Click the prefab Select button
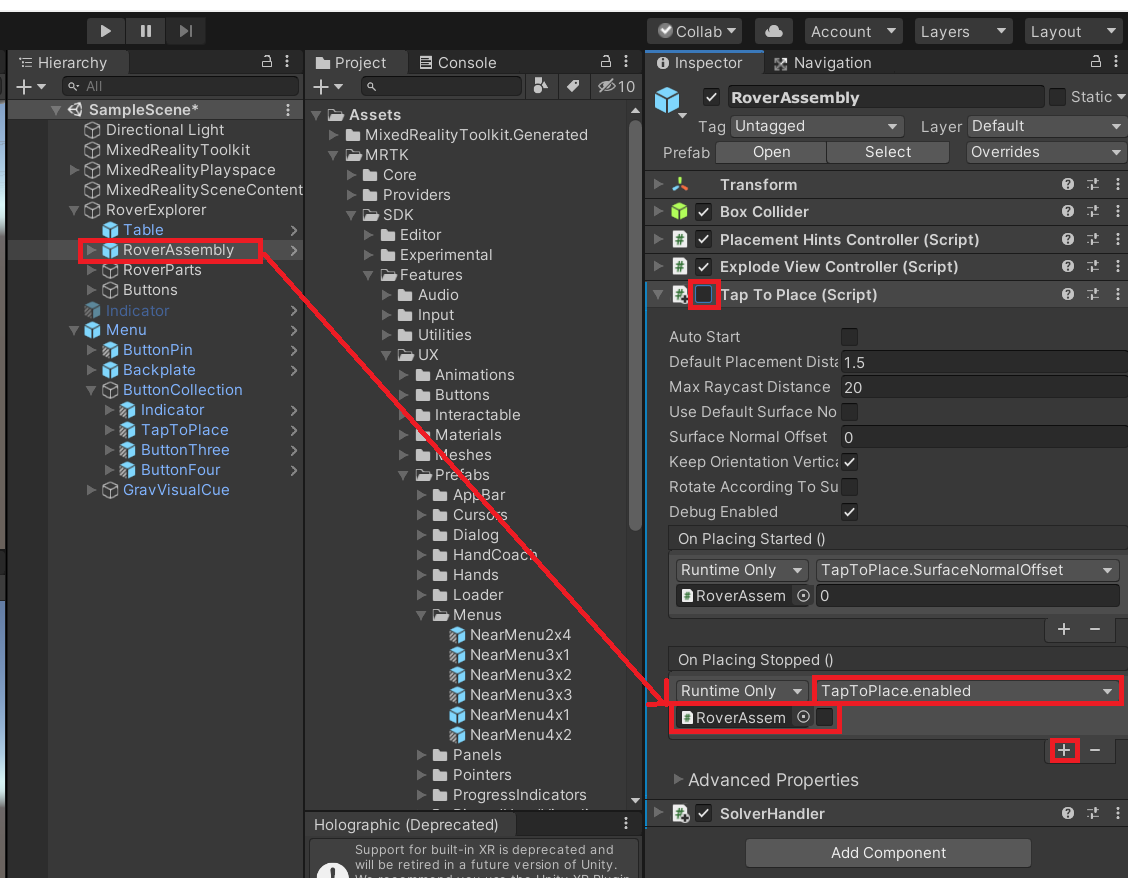 888,152
